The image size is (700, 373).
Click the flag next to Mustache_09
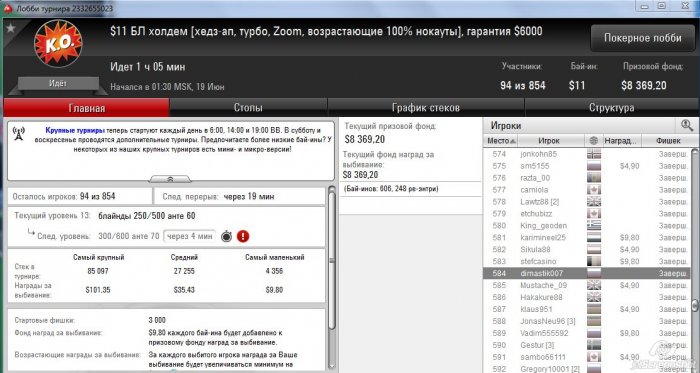coord(594,285)
